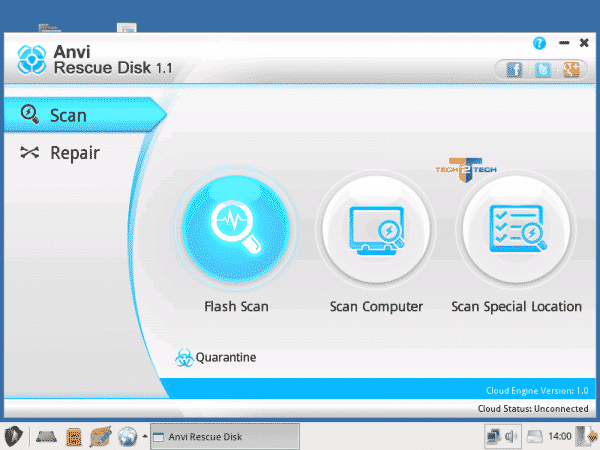600x450 pixels.
Task: Select Anvi Rescue Disk taskbar button
Action: 225,437
